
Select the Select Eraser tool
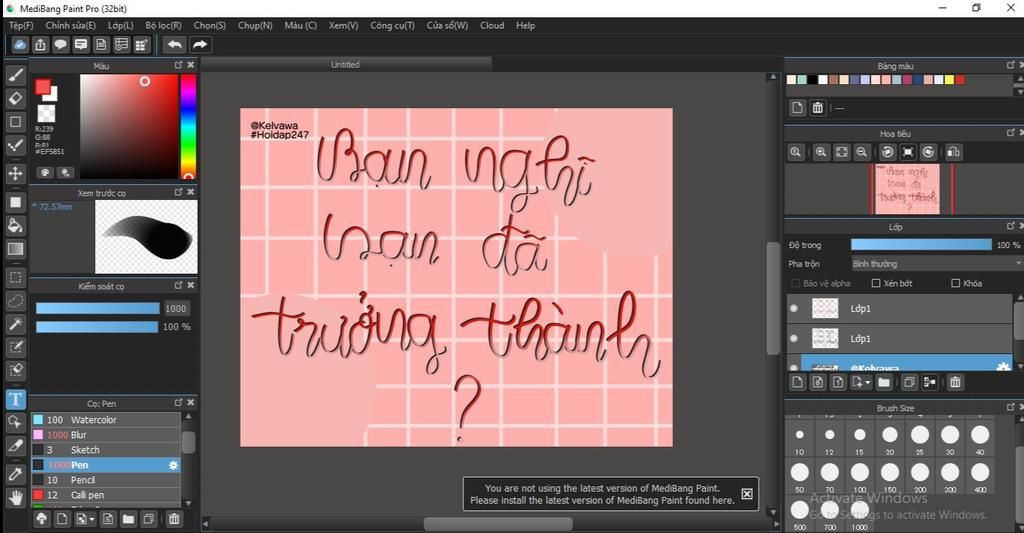(16, 370)
